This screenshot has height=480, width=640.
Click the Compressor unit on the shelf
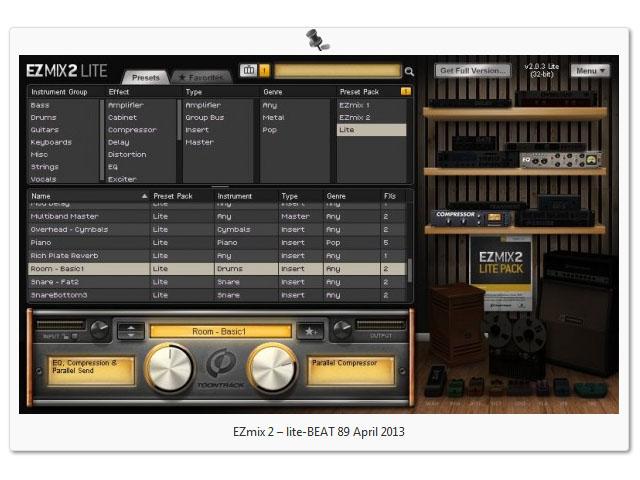click(453, 215)
